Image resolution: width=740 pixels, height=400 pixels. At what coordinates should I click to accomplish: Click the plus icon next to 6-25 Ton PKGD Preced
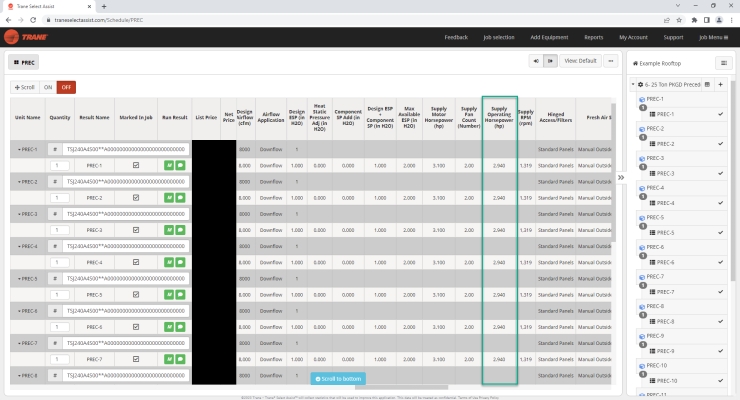point(721,84)
